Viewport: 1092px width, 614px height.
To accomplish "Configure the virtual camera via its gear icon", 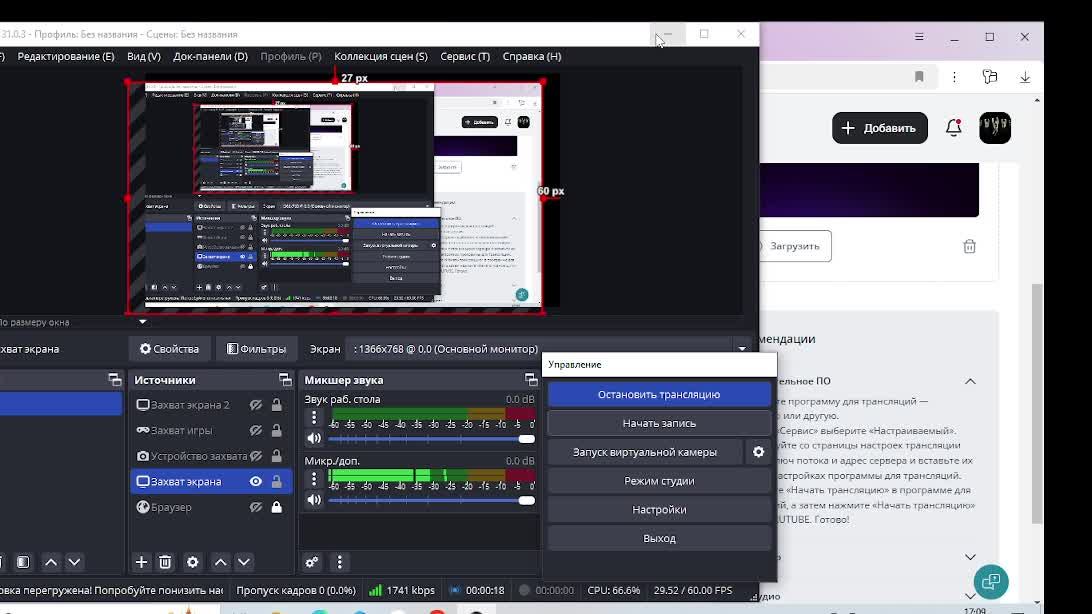I will 758,452.
